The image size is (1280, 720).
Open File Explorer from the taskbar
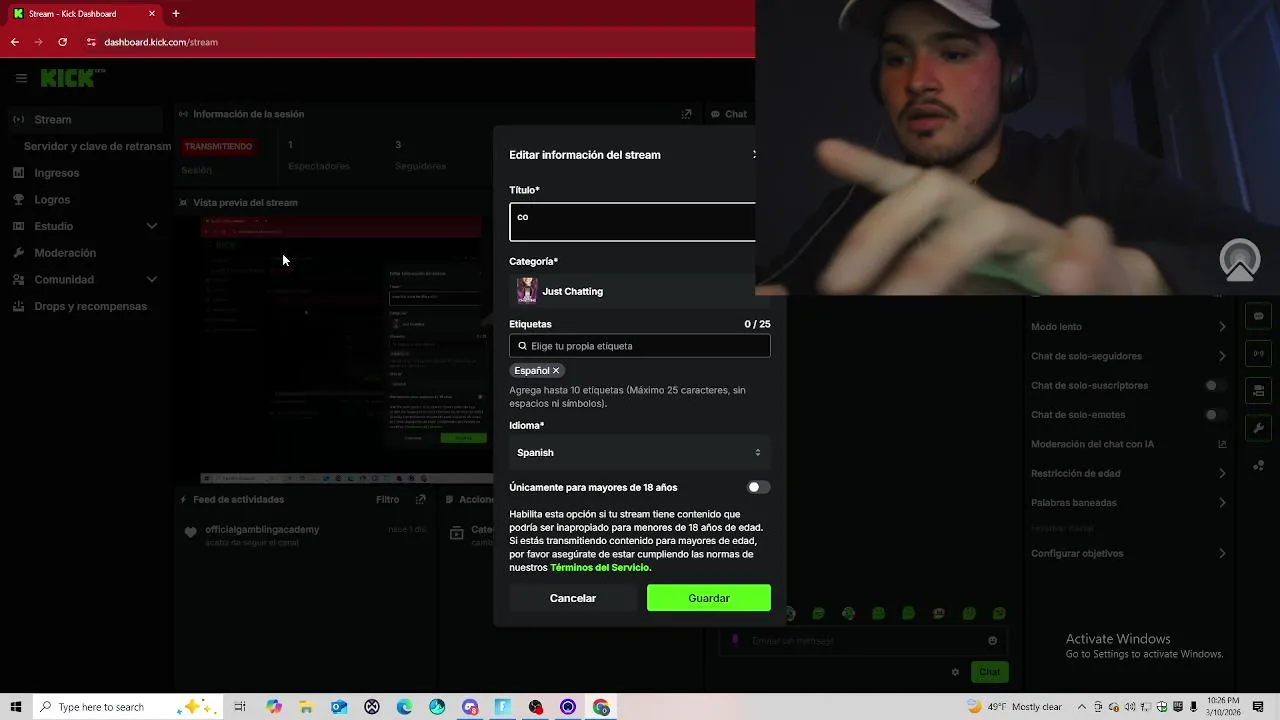click(x=306, y=707)
